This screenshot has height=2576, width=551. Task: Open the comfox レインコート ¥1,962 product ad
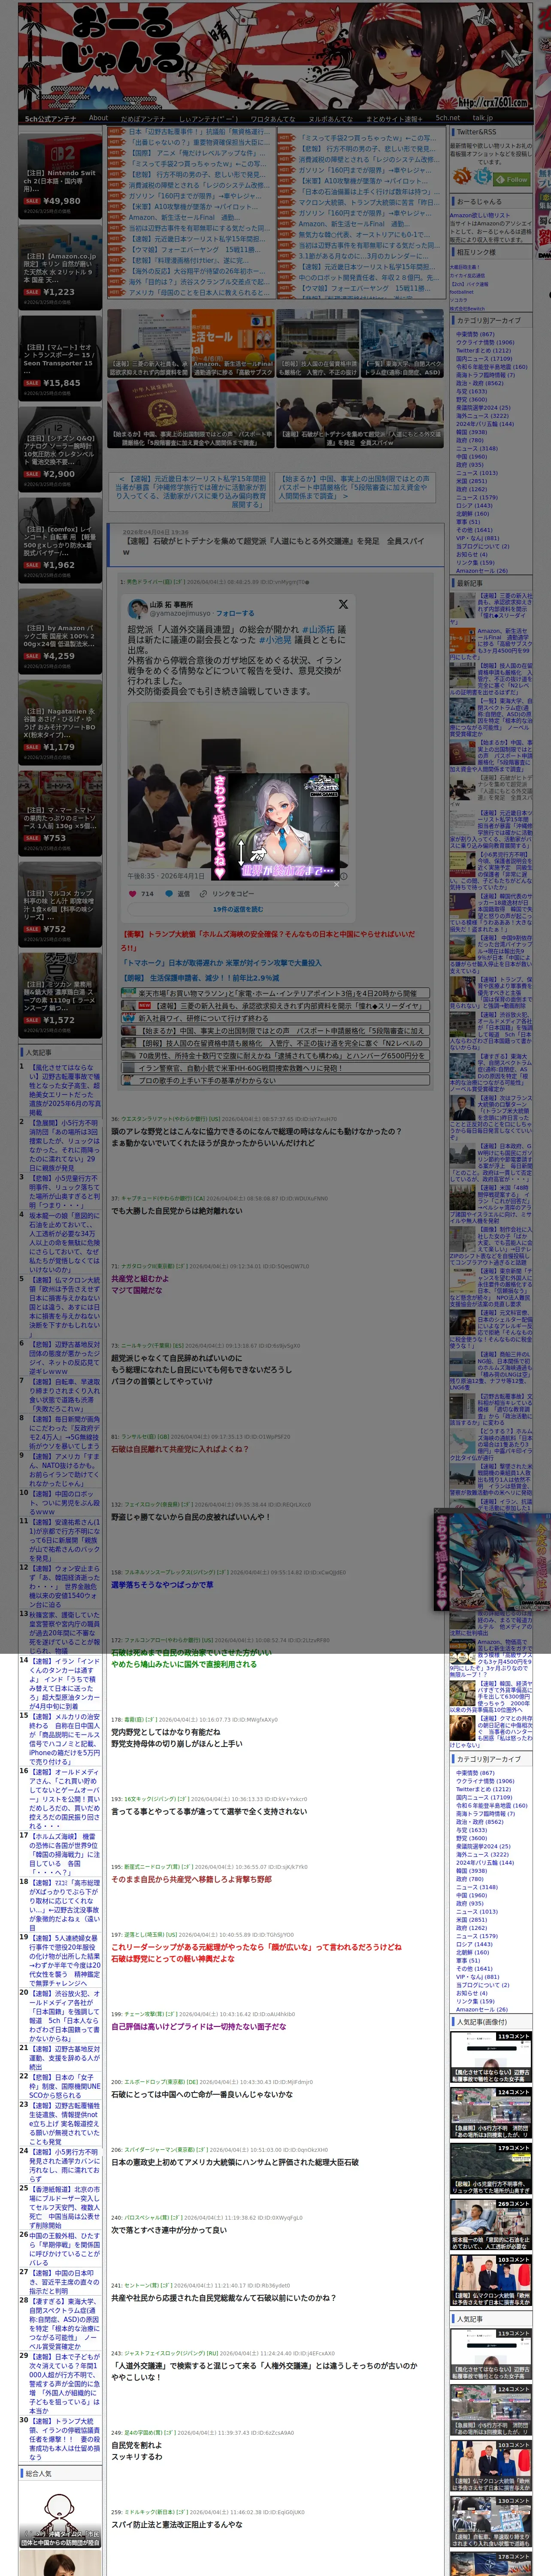pyautogui.click(x=60, y=540)
